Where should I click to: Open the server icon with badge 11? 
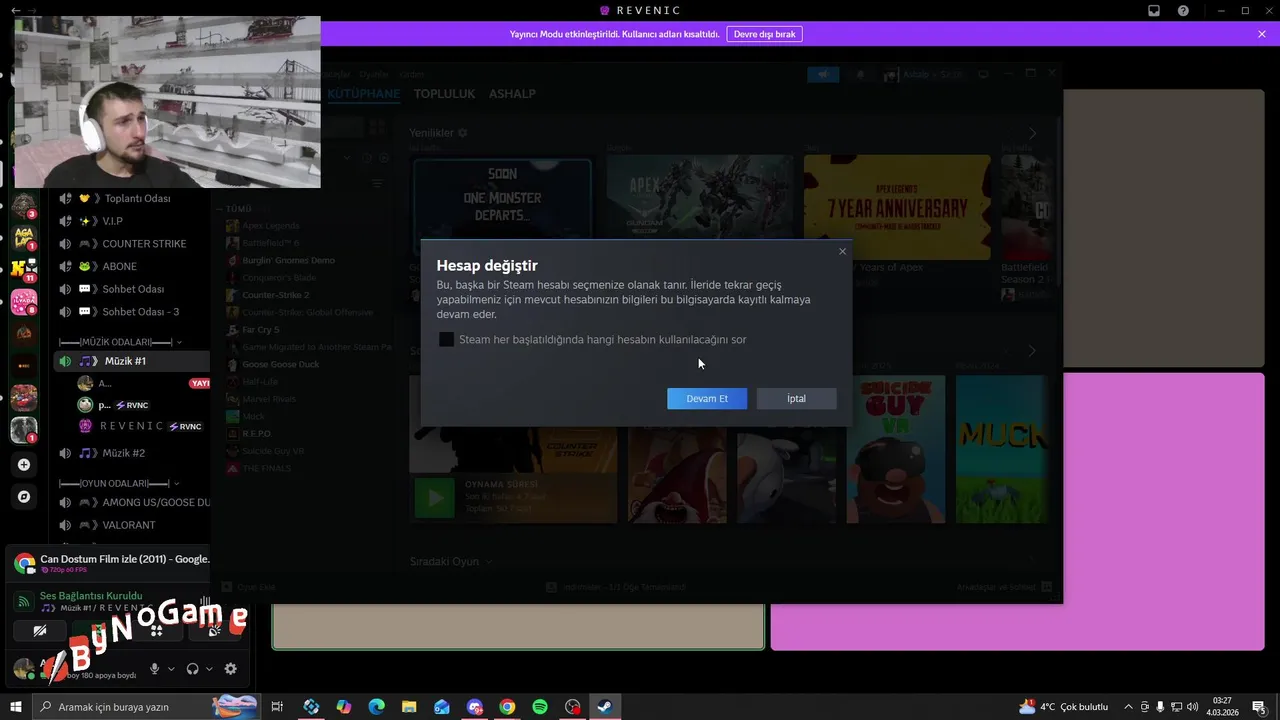coord(24,269)
